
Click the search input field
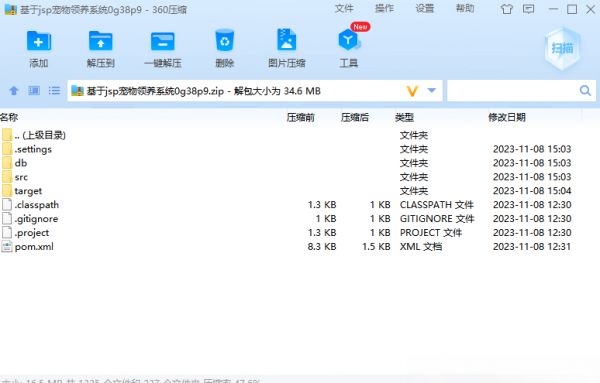513,91
